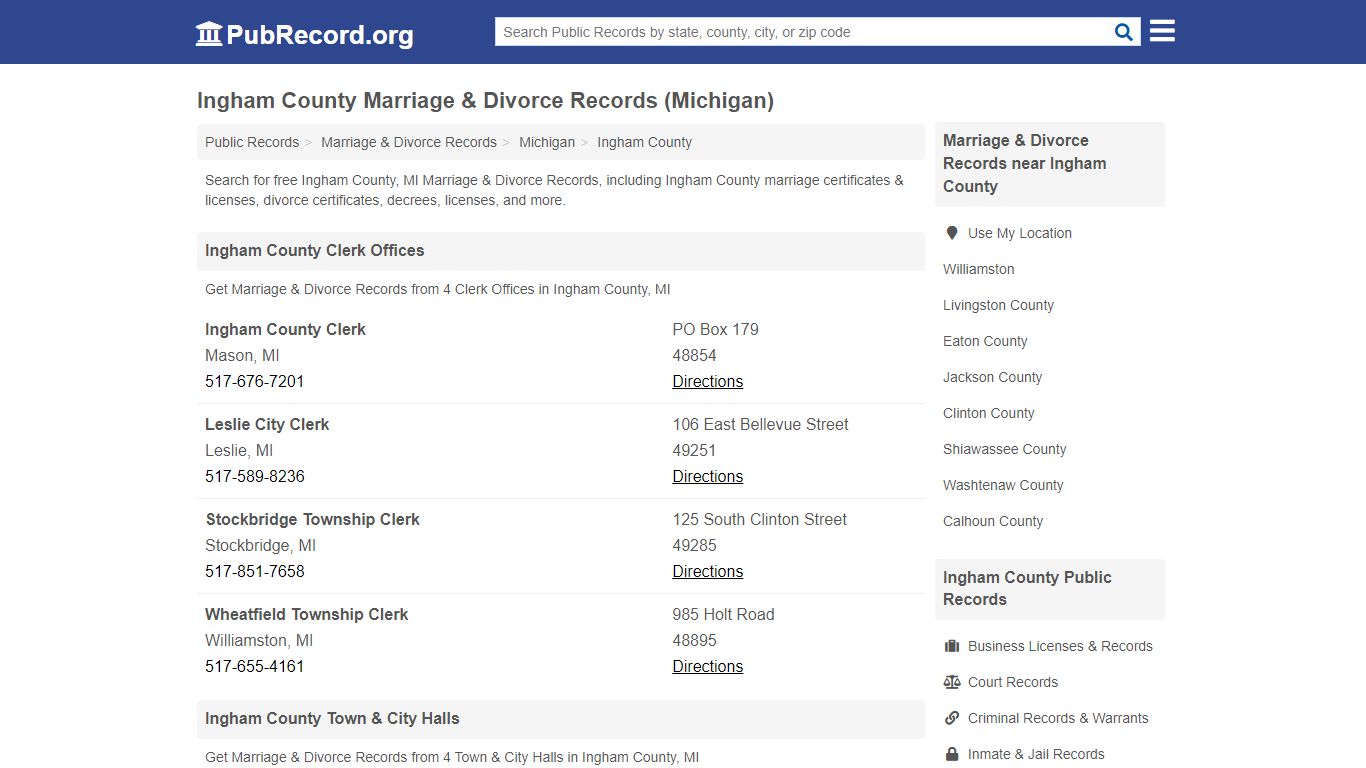The image size is (1366, 768).
Task: Click the Court Records scales icon
Action: pyautogui.click(x=952, y=682)
